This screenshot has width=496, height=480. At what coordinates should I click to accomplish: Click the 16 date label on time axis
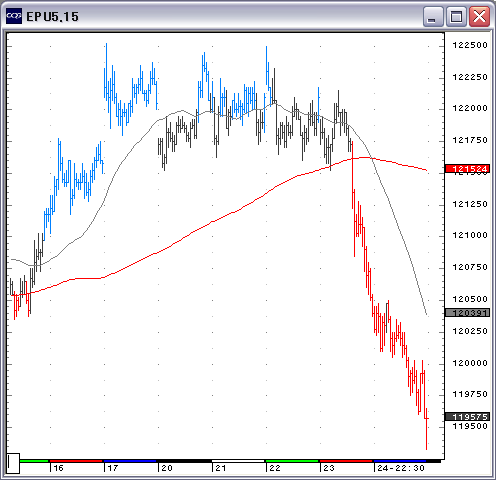[58, 468]
